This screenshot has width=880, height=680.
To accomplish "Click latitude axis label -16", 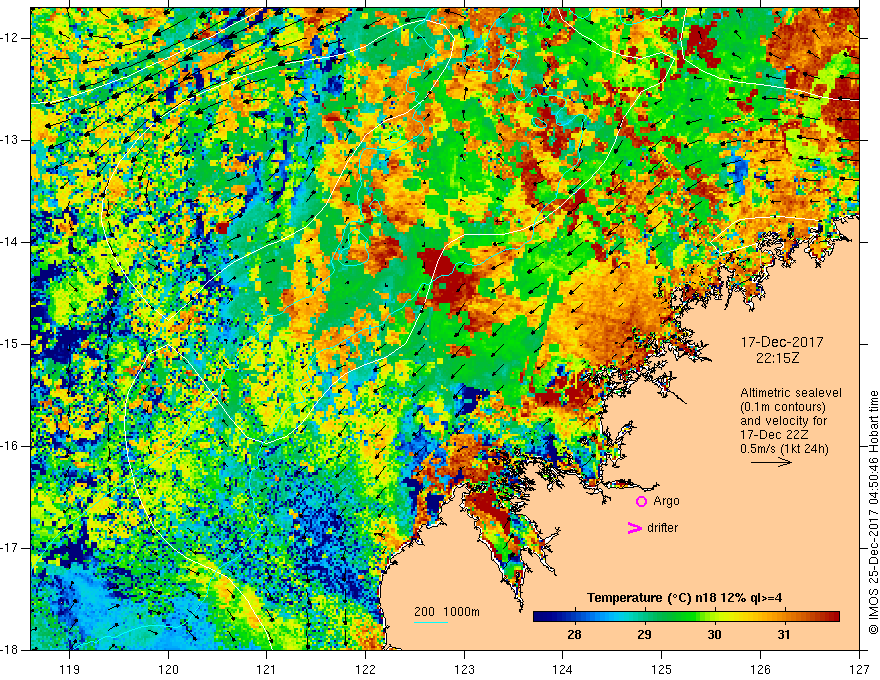I will (11, 446).
